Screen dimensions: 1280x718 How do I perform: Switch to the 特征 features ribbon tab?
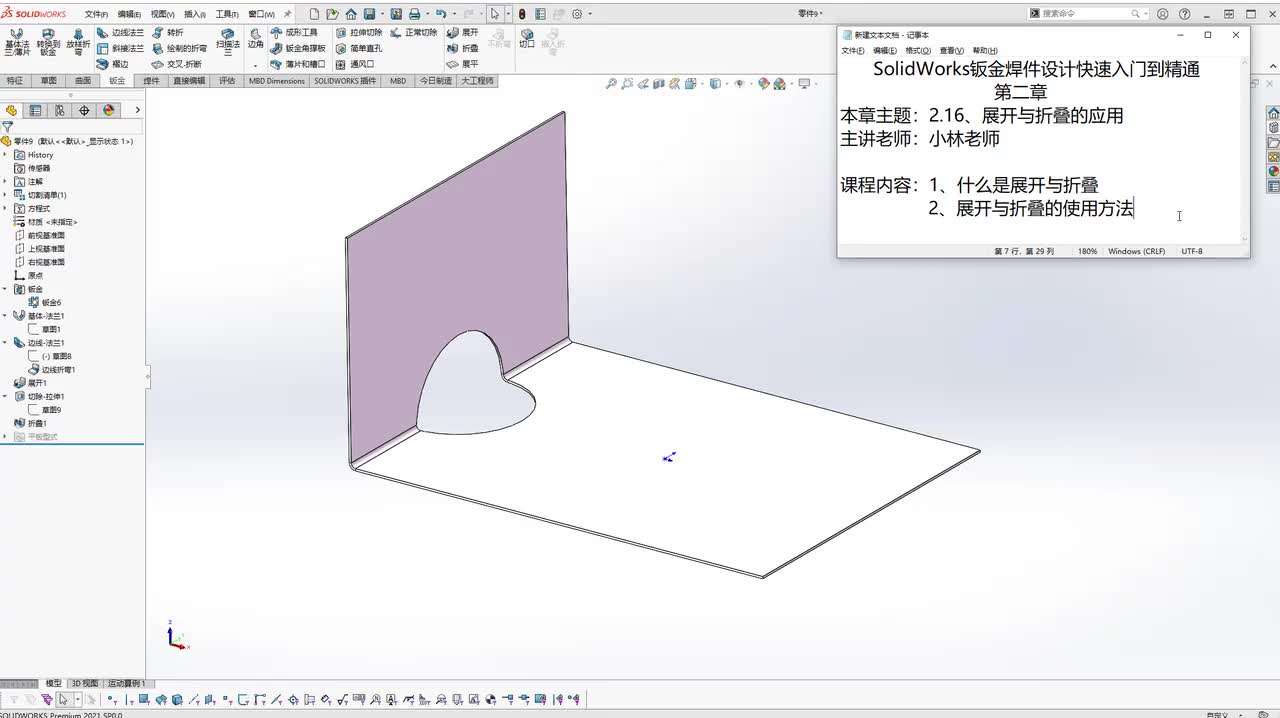[x=15, y=81]
